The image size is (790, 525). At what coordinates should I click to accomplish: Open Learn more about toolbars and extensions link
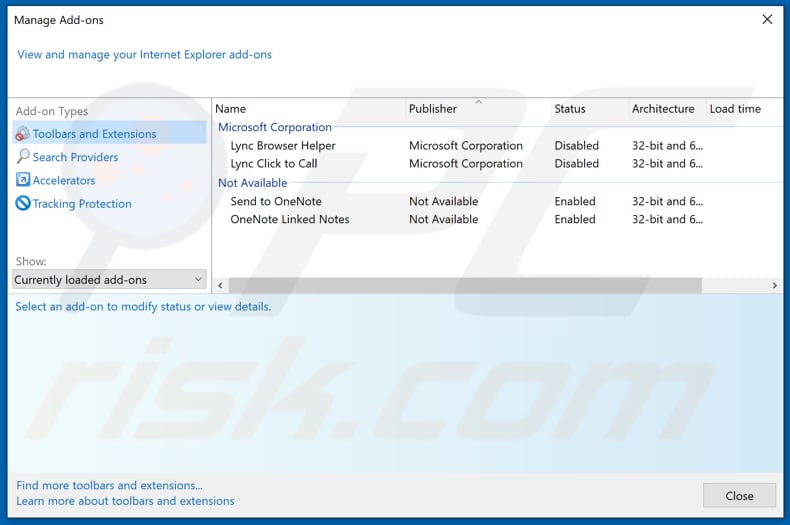pyautogui.click(x=125, y=501)
